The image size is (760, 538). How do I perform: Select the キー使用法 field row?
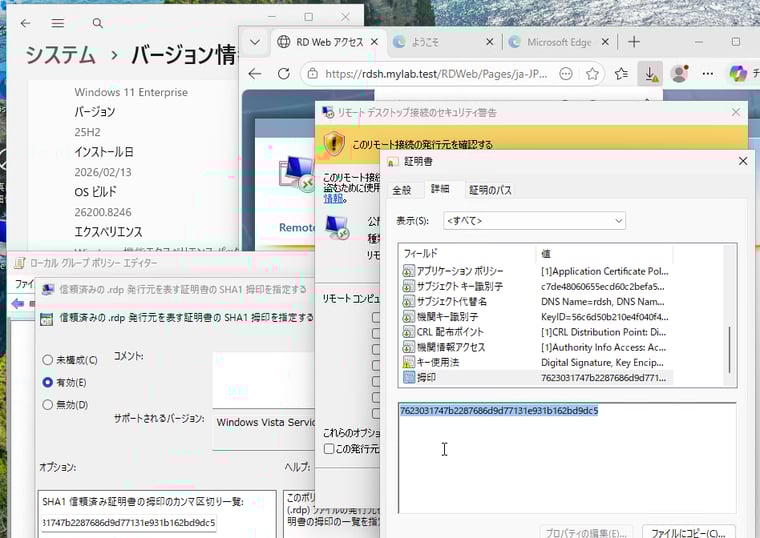pyautogui.click(x=537, y=362)
